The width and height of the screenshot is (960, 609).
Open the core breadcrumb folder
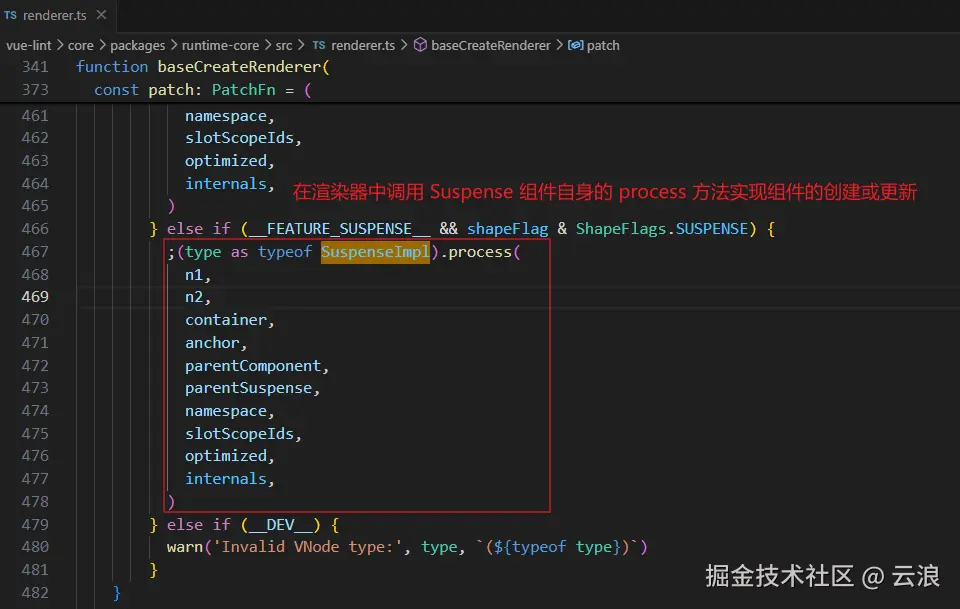pos(81,45)
